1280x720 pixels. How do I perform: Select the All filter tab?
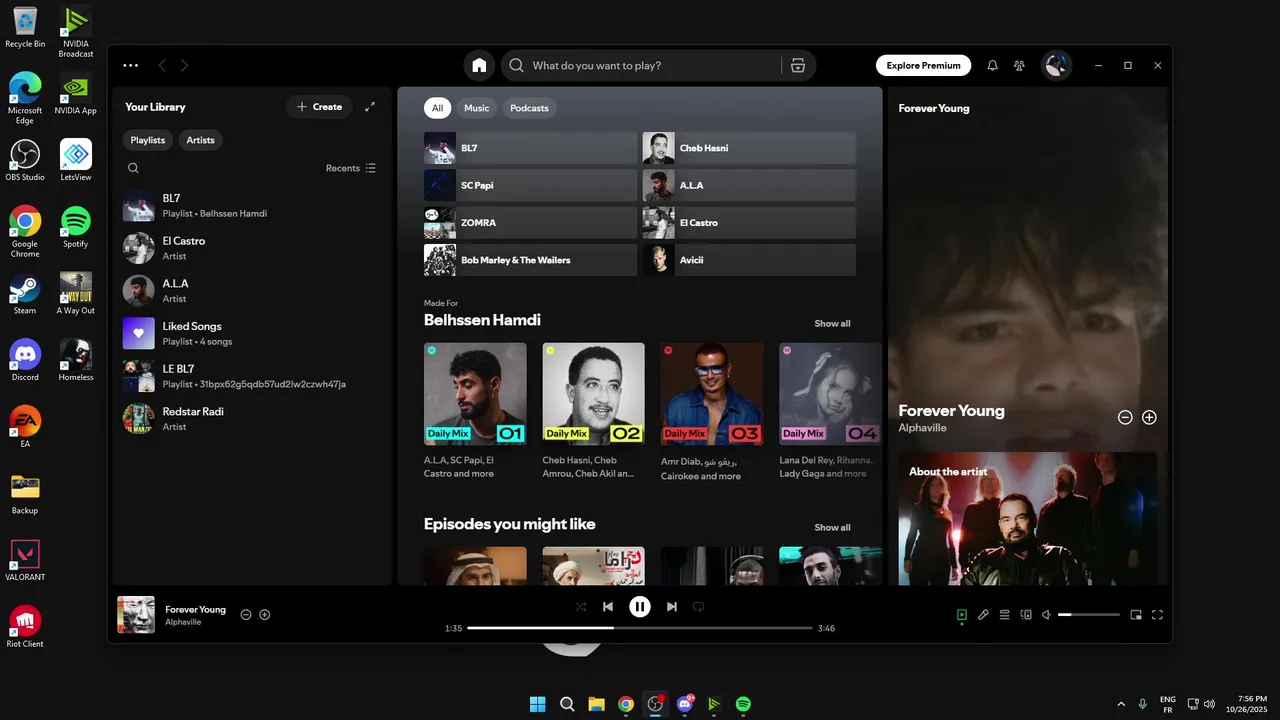[x=437, y=108]
